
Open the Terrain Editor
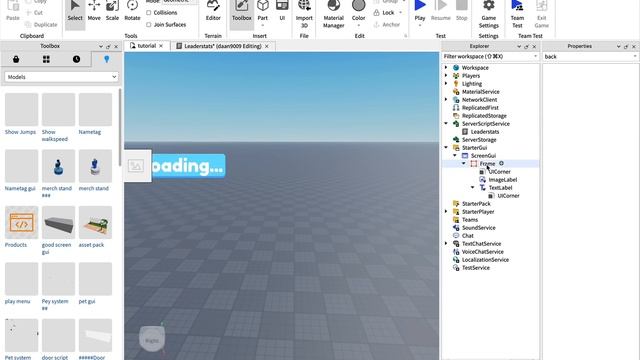tap(213, 12)
